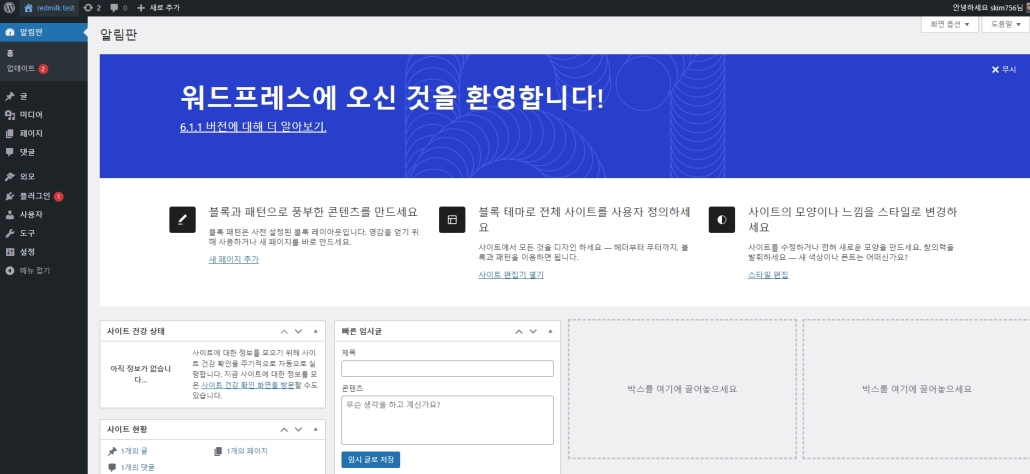Image resolution: width=1030 pixels, height=474 pixels.
Task: Select the 페이지 pages icon in sidebar
Action: tap(9, 133)
